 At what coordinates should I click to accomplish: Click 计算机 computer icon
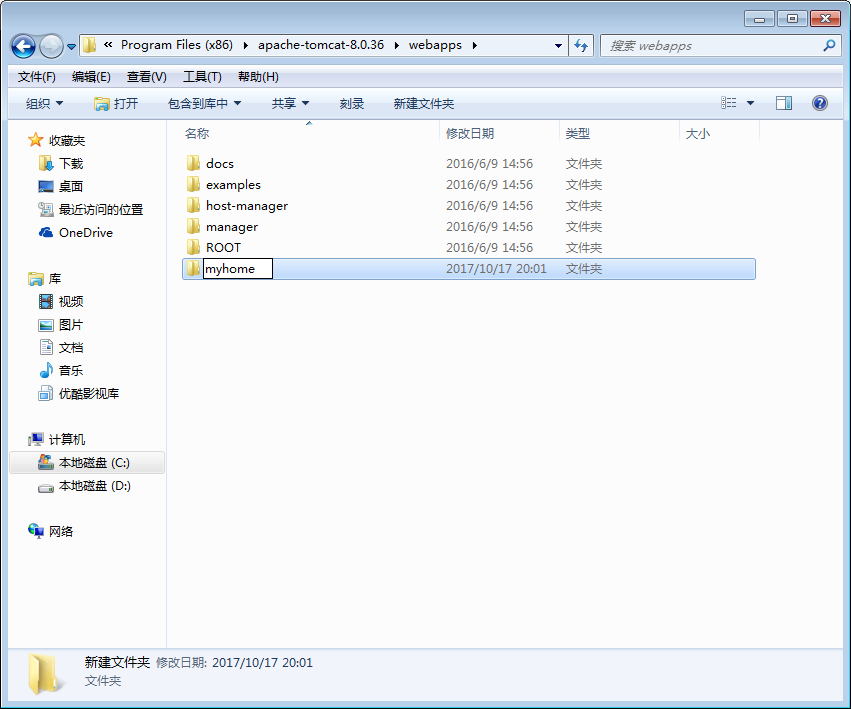click(36, 439)
